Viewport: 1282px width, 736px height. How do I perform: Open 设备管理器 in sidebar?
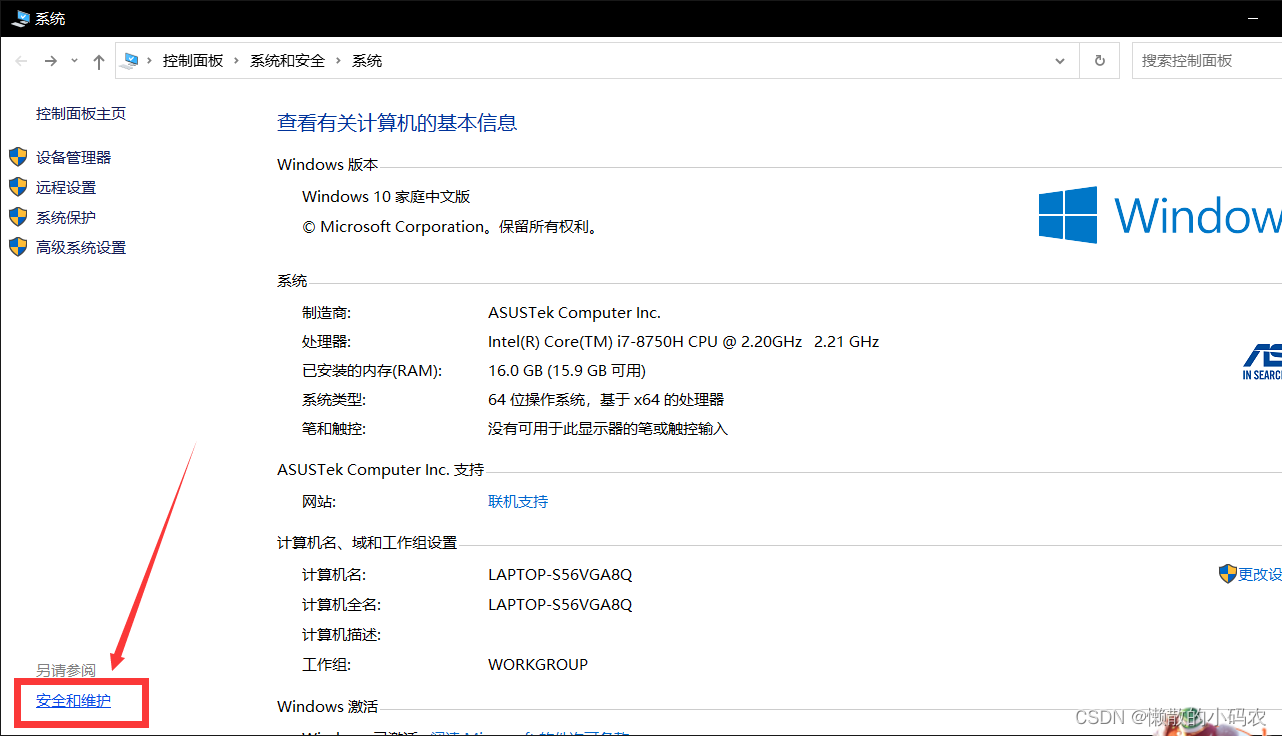coord(74,157)
